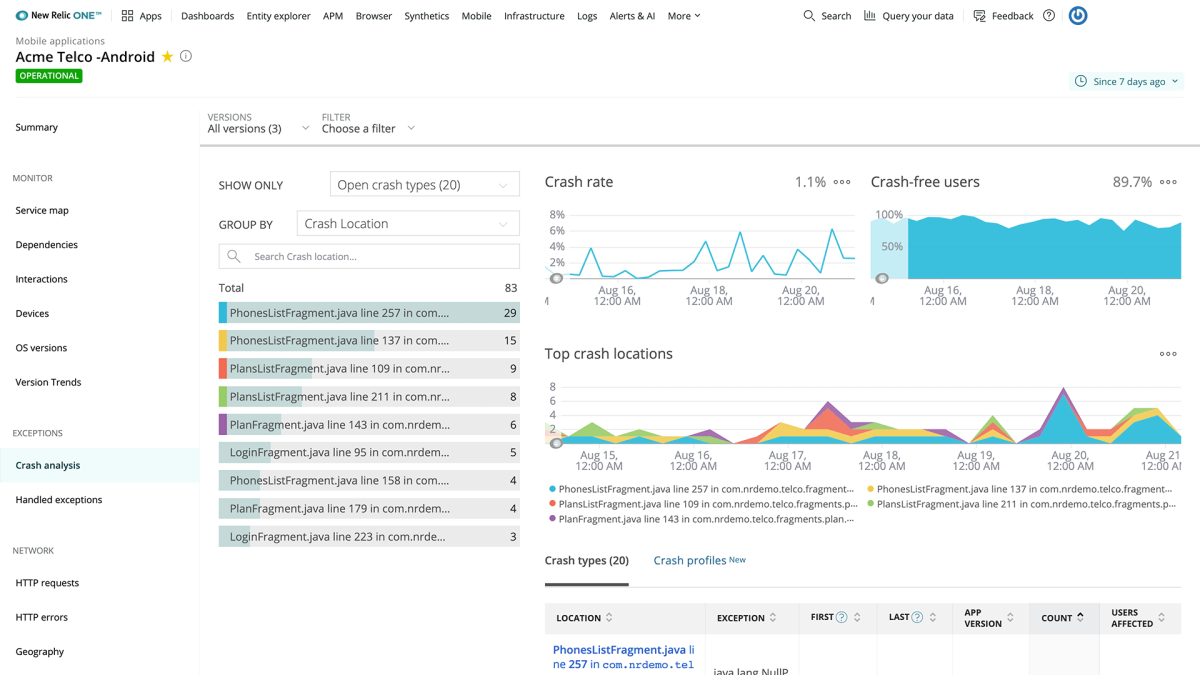Click the Crash rate chart range handle

tap(556, 279)
